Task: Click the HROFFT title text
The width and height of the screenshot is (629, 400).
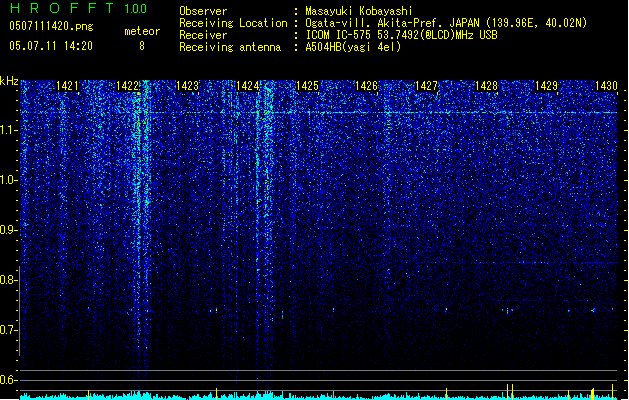Action: click(x=62, y=8)
